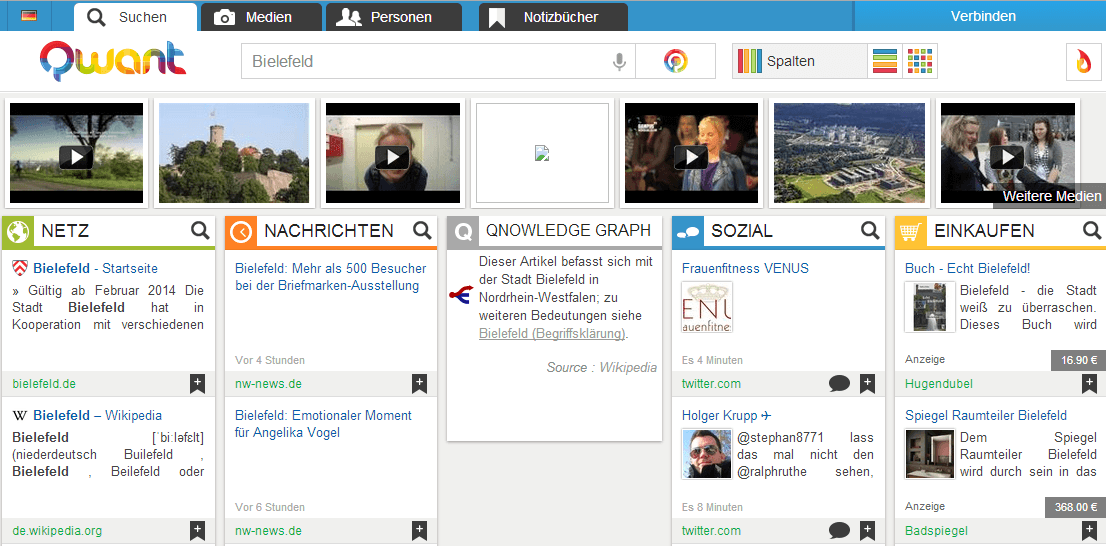Open the aerial campus photo thumbnail
Image resolution: width=1106 pixels, height=546 pixels.
coord(849,153)
